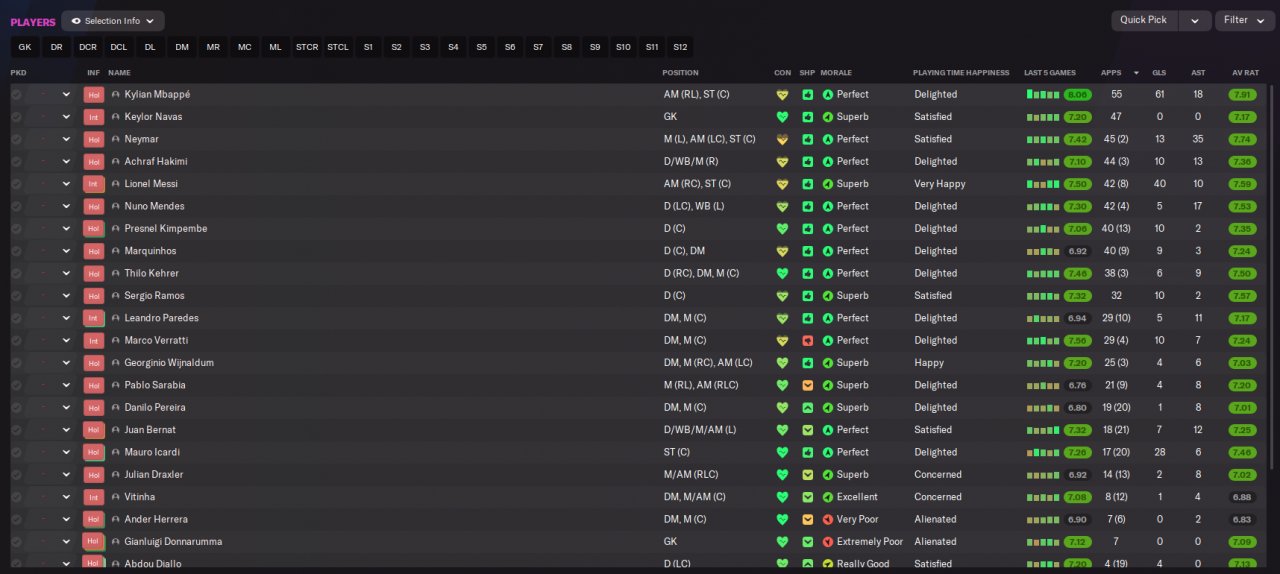Click Kylian Mbappé's condition heart icon
This screenshot has height=574, width=1280.
point(782,95)
